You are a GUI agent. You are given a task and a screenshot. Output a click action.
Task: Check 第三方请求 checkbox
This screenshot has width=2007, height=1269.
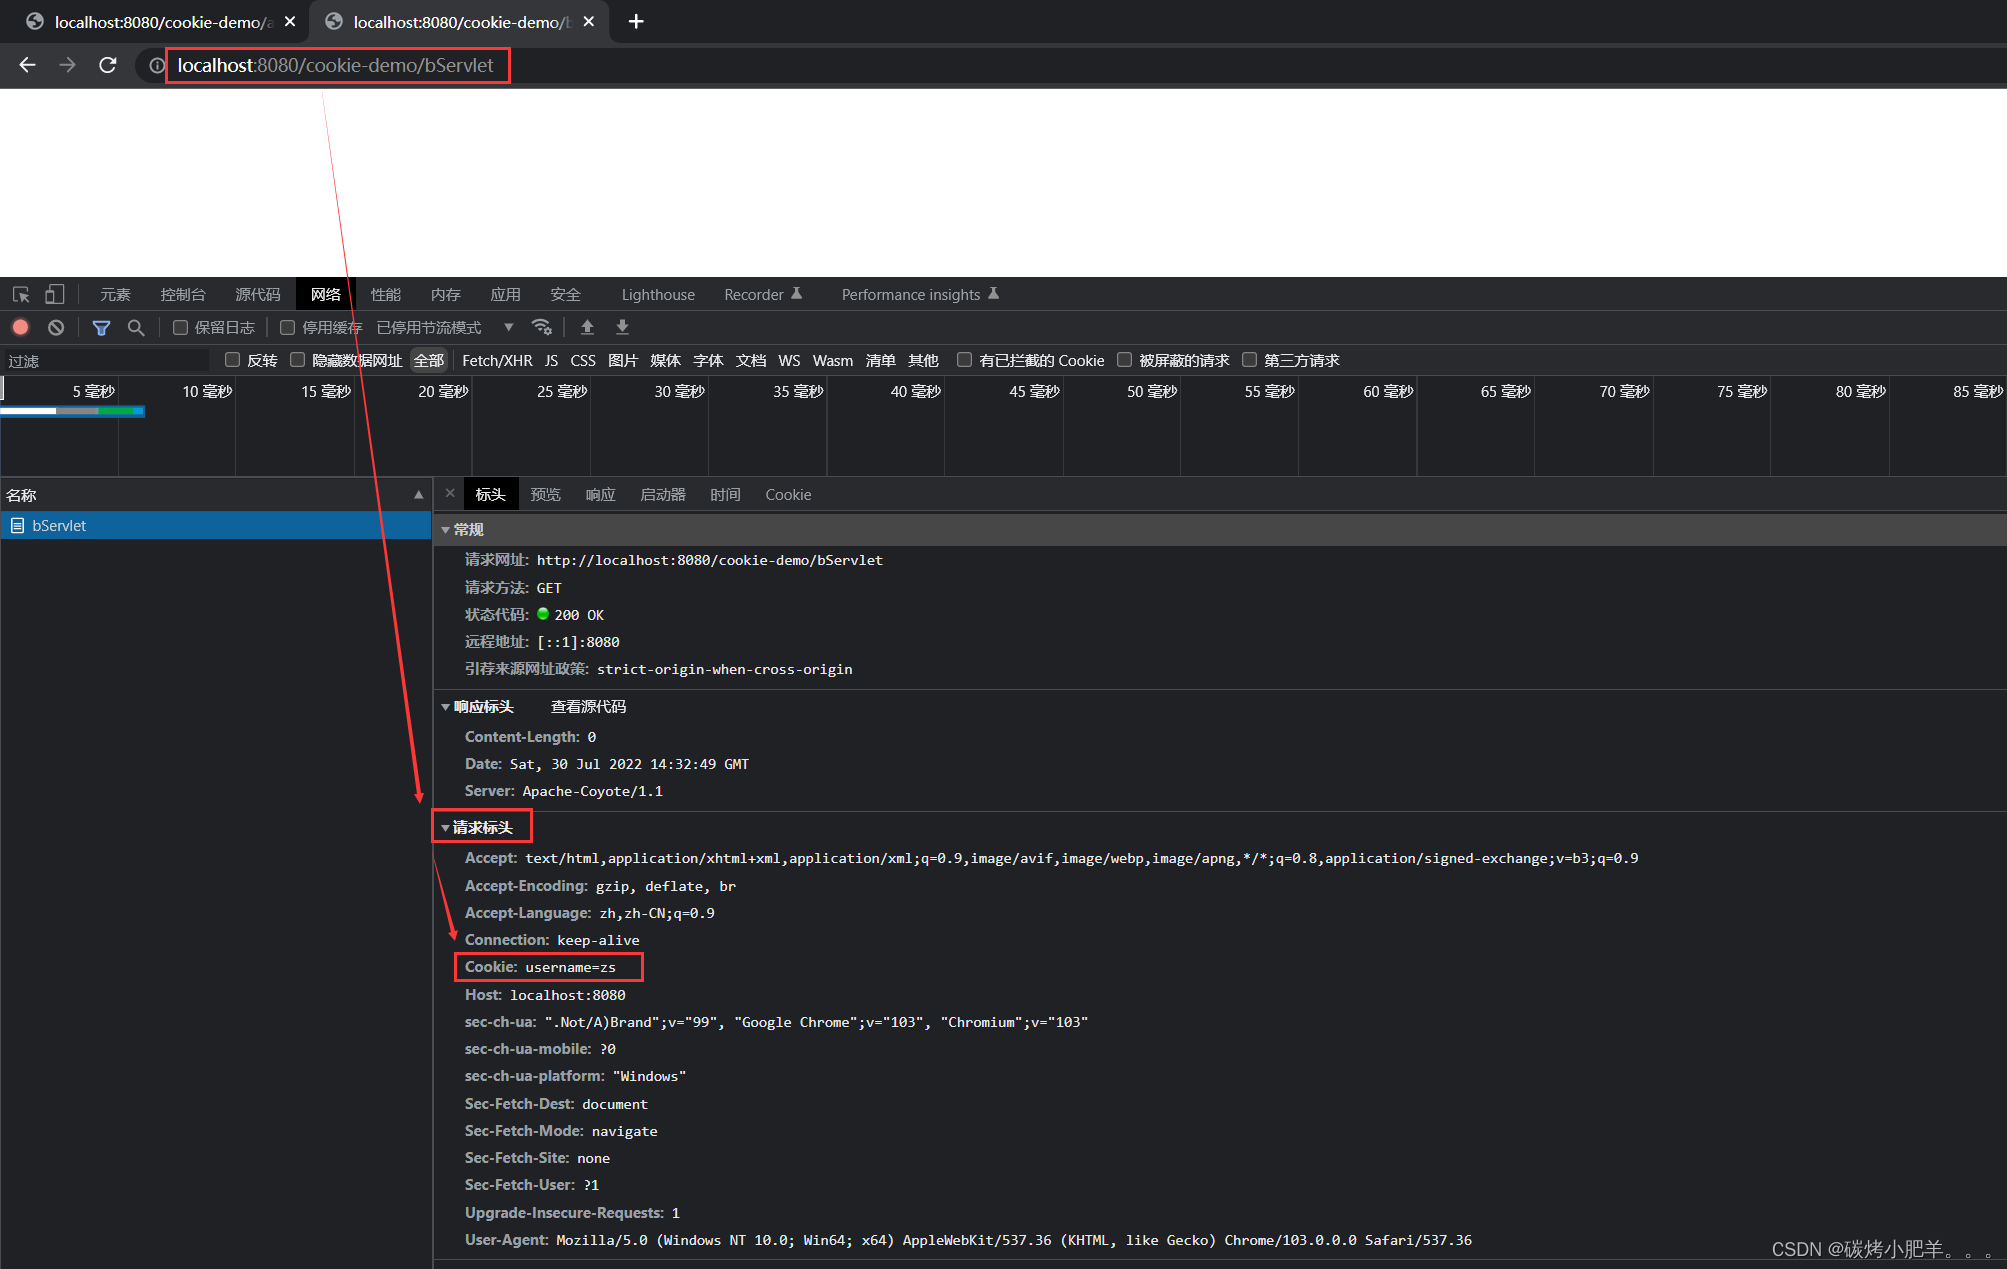click(1249, 360)
